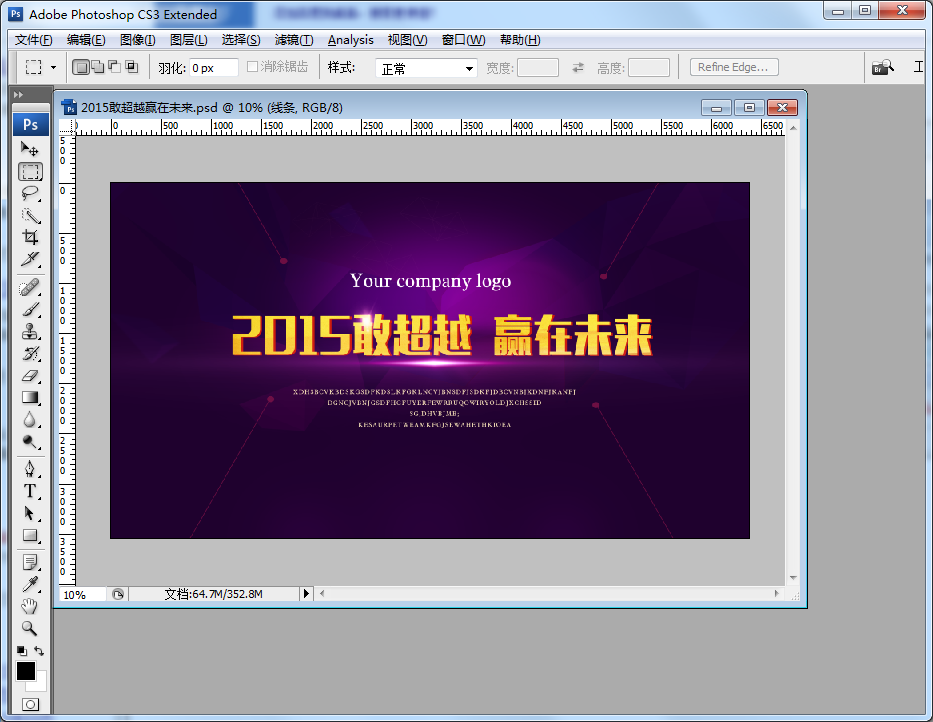933x722 pixels.
Task: Open the 选择(S) menu
Action: click(241, 40)
